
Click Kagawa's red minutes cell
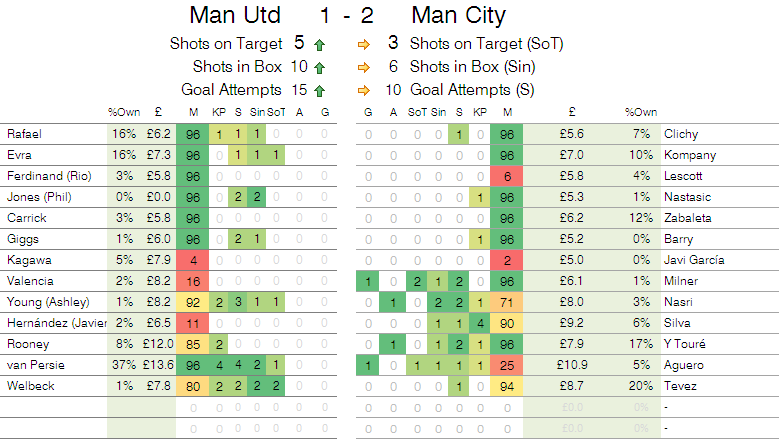(x=193, y=260)
